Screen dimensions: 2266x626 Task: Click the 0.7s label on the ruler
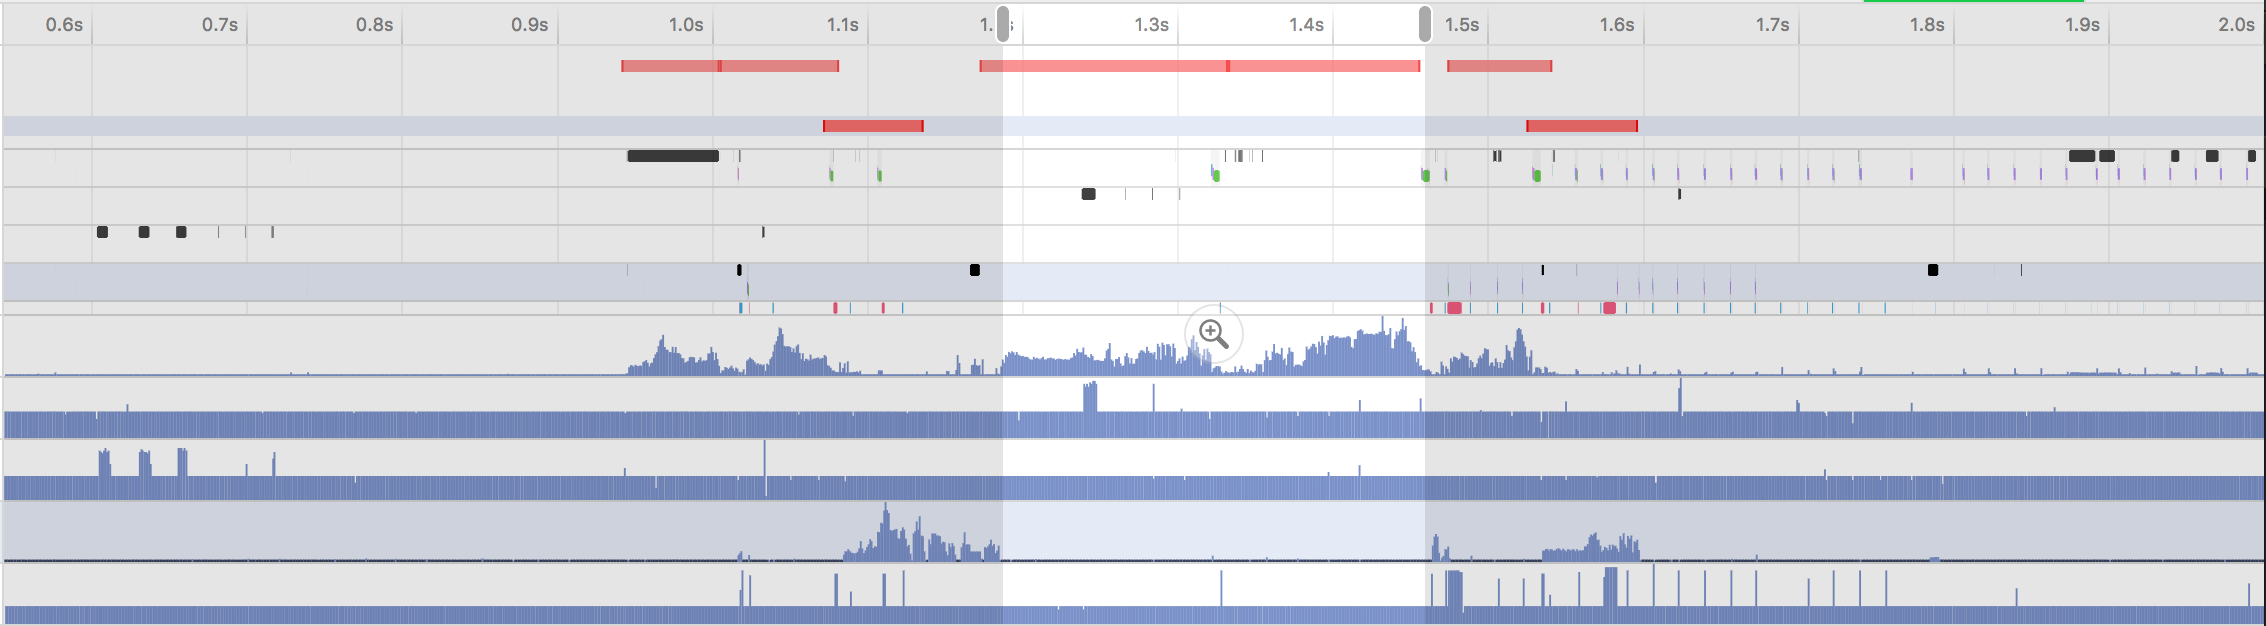pos(220,24)
